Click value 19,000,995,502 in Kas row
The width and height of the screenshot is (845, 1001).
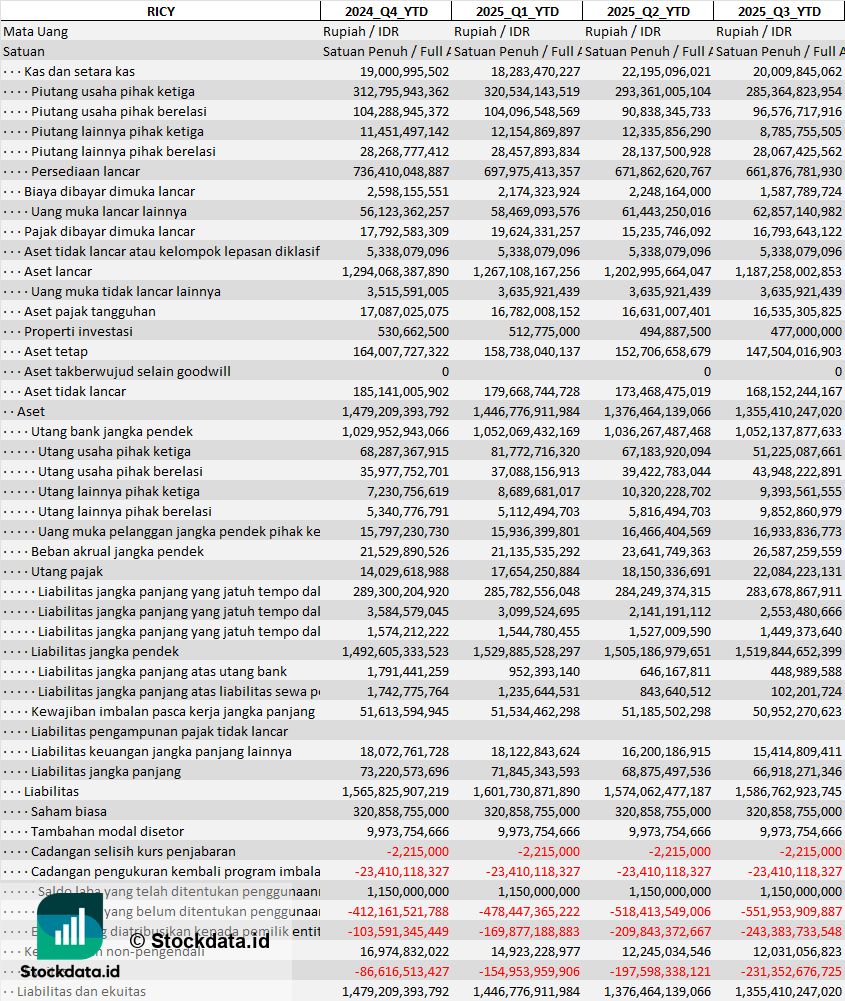[x=404, y=72]
